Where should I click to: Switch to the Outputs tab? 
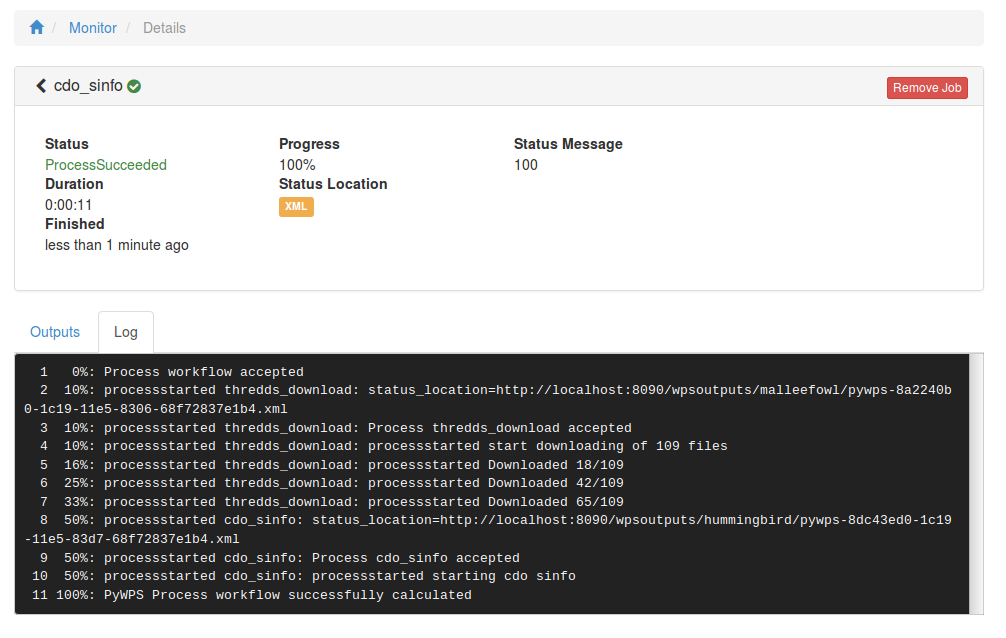55,332
